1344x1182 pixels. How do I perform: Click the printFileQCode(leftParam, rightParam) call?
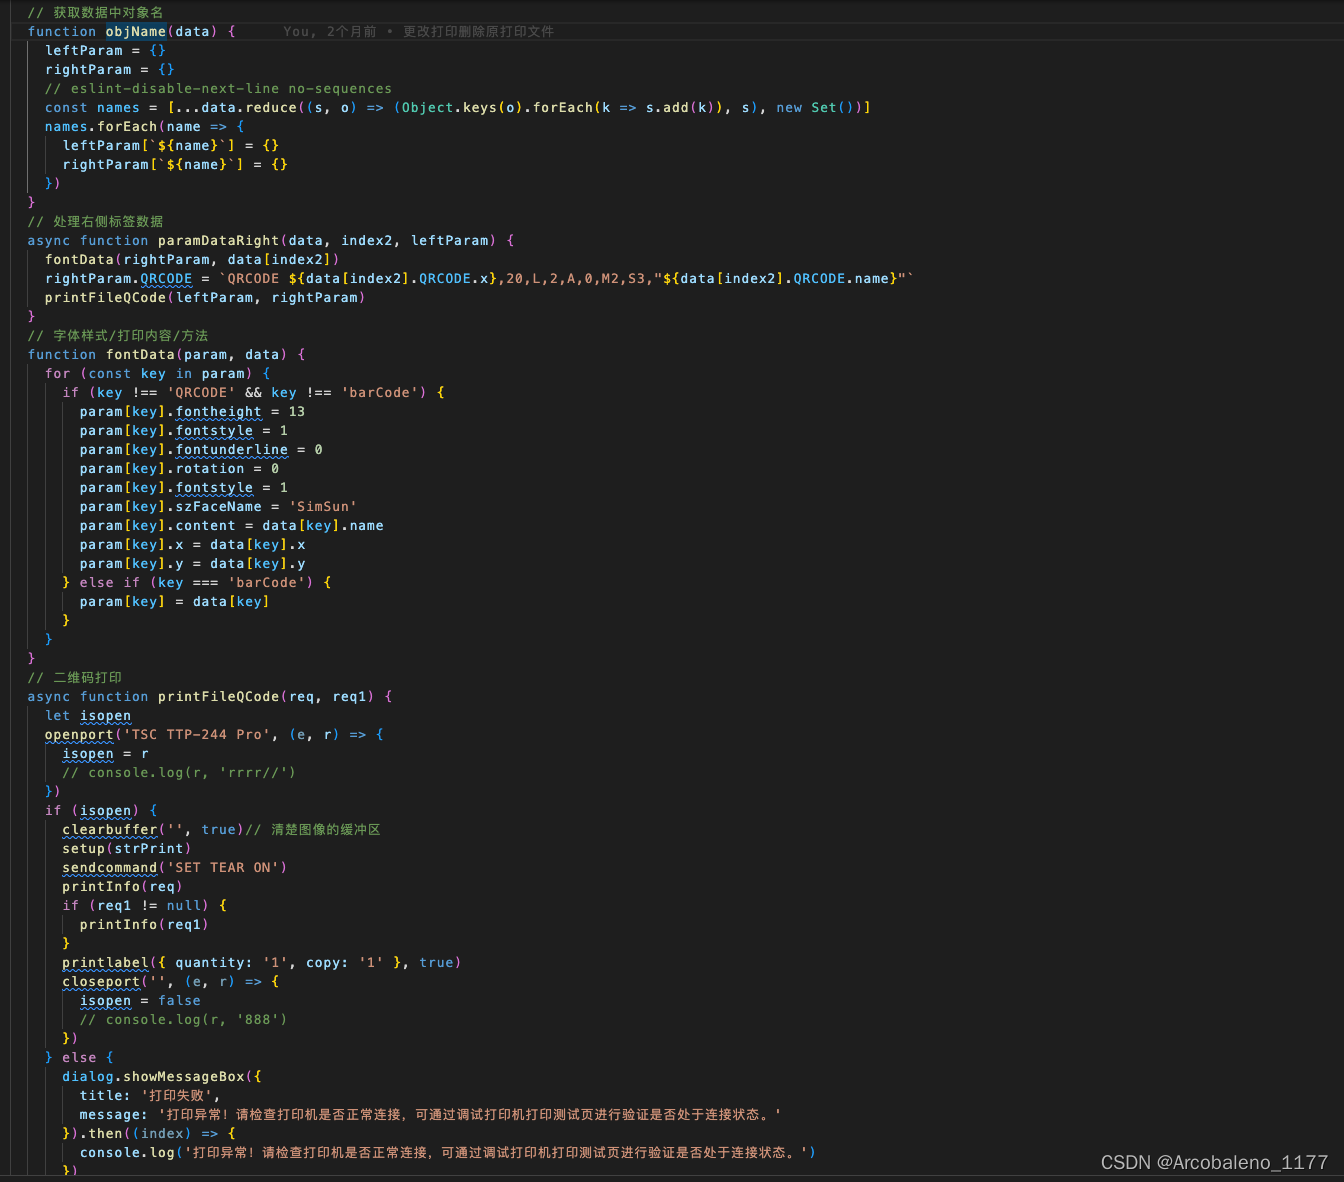205,297
